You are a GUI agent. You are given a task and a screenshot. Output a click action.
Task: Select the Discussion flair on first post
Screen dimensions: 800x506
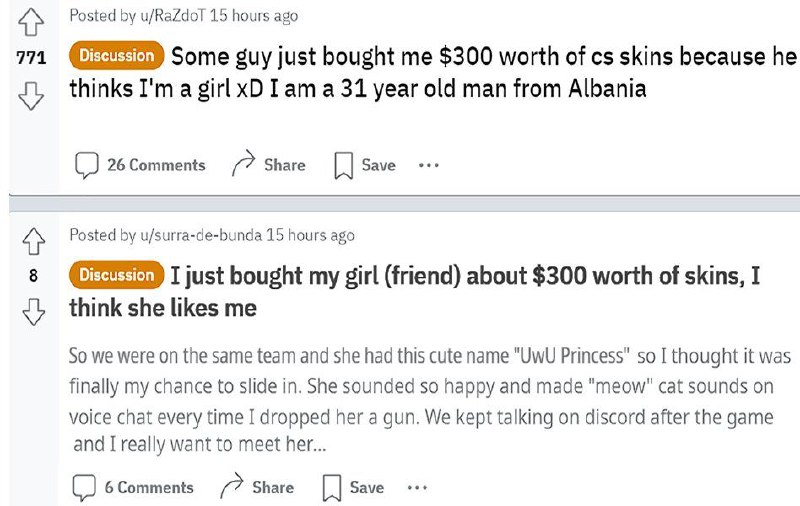[x=116, y=56]
